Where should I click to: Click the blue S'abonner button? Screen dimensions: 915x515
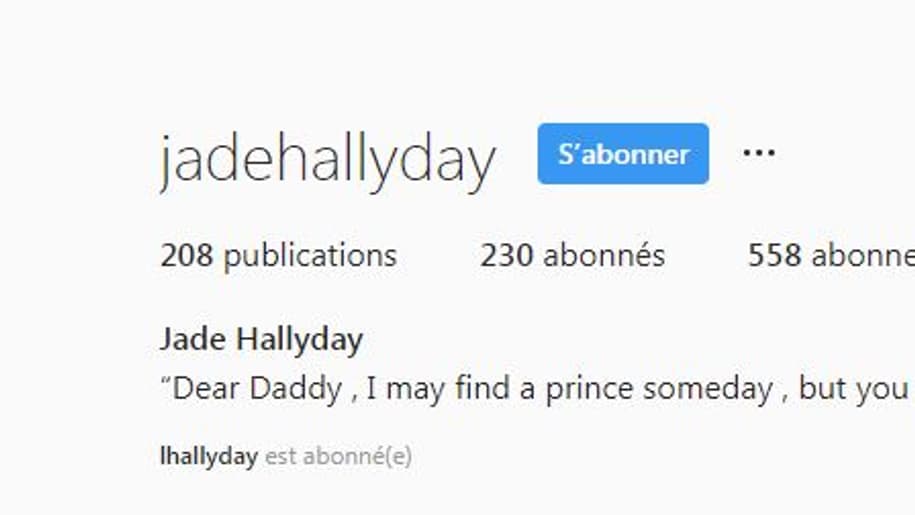[623, 154]
